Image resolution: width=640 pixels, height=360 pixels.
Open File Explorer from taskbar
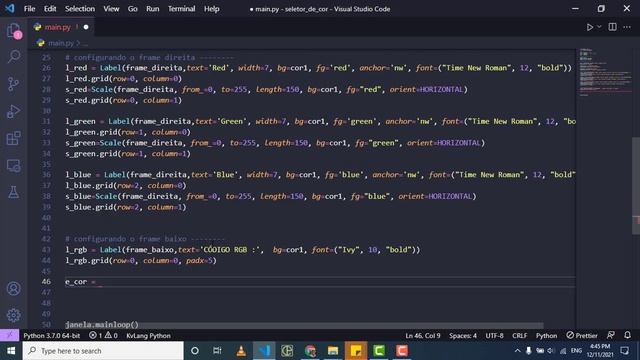pos(333,351)
